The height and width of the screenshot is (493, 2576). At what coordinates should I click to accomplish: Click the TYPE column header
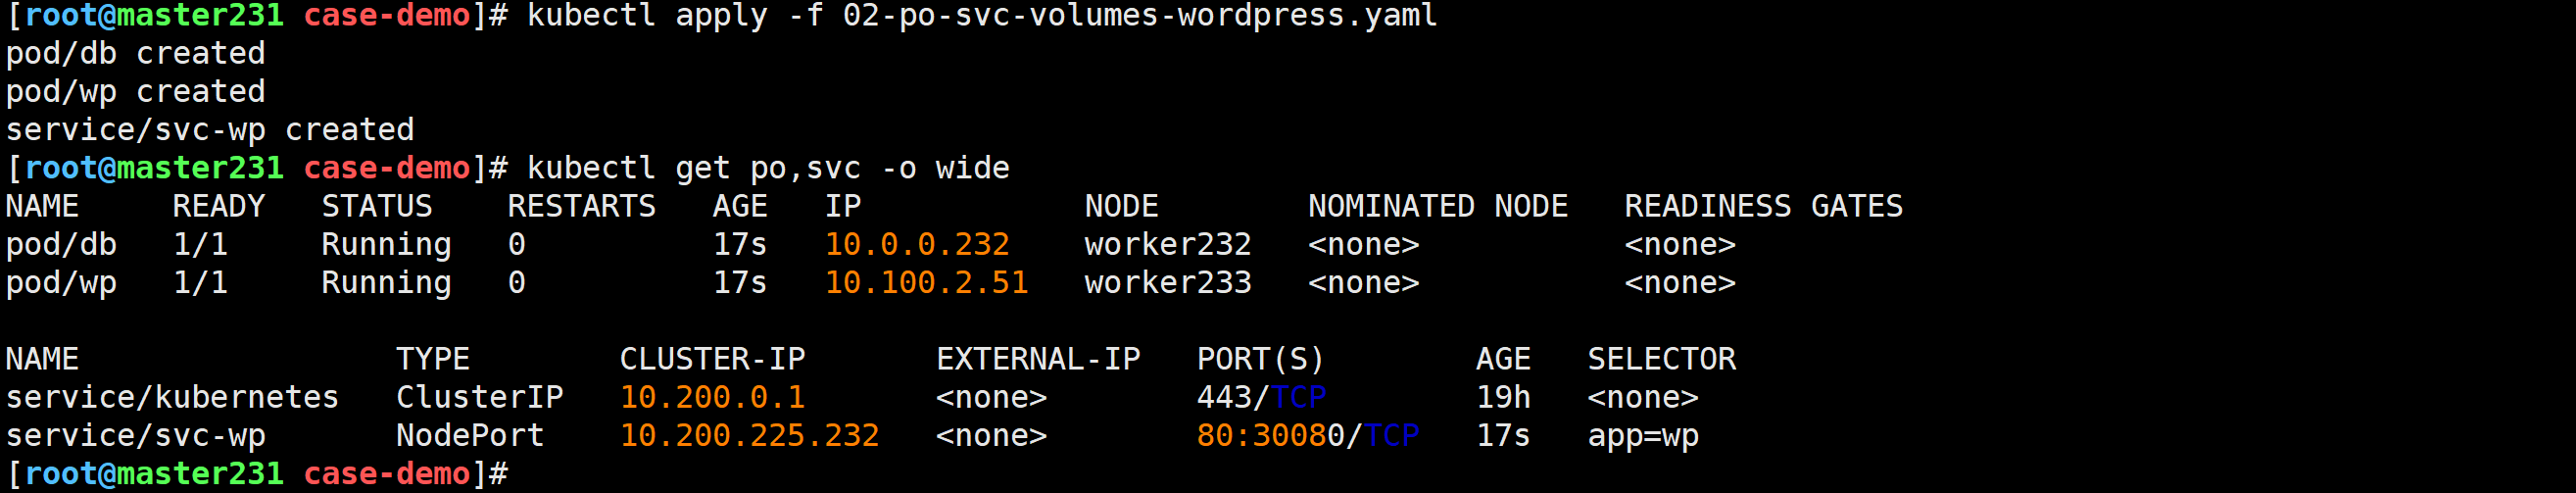pyautogui.click(x=432, y=359)
